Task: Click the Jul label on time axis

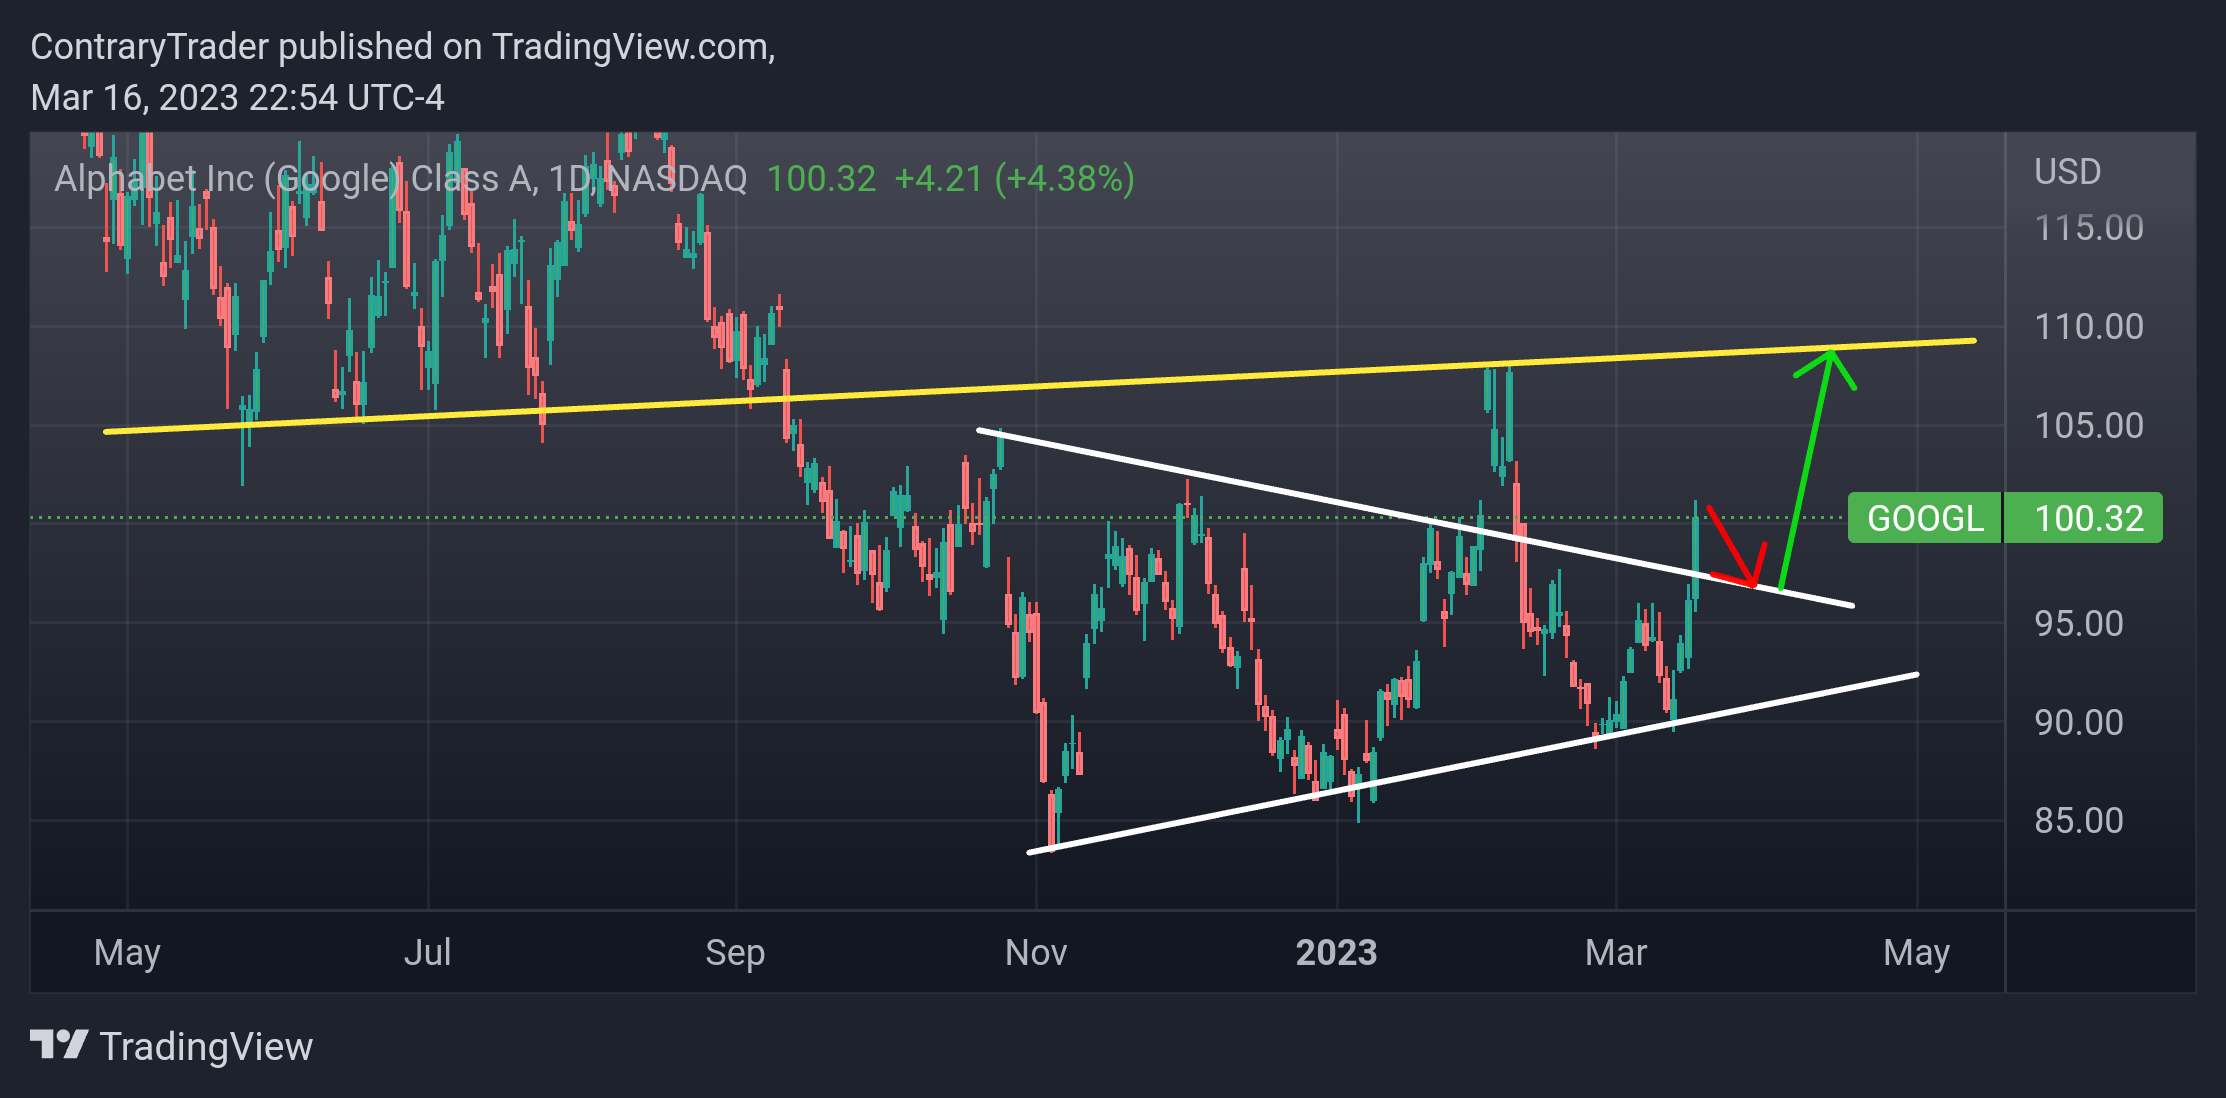Action: [x=427, y=952]
